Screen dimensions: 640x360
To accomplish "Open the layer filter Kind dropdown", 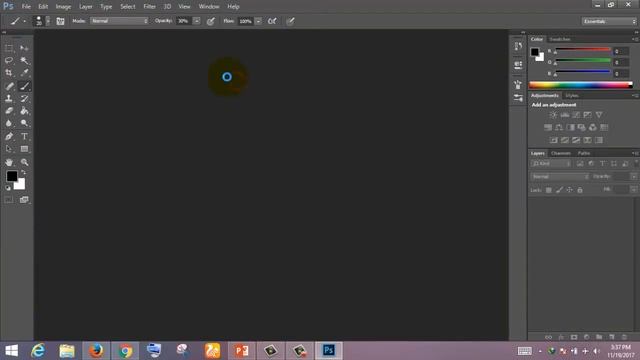I will click(x=551, y=164).
